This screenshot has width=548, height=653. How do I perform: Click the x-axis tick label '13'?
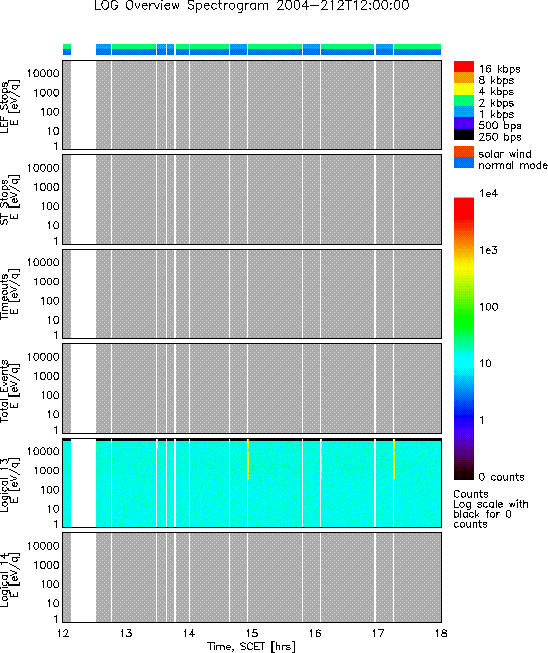click(126, 633)
